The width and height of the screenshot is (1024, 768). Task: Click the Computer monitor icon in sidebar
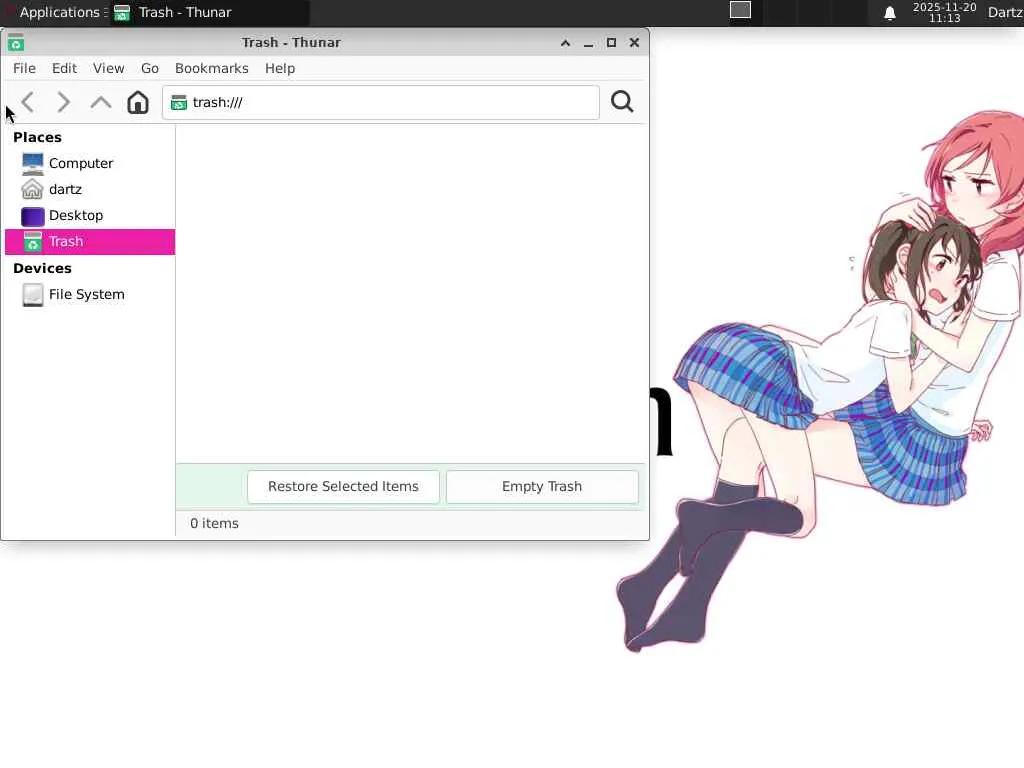(x=33, y=163)
